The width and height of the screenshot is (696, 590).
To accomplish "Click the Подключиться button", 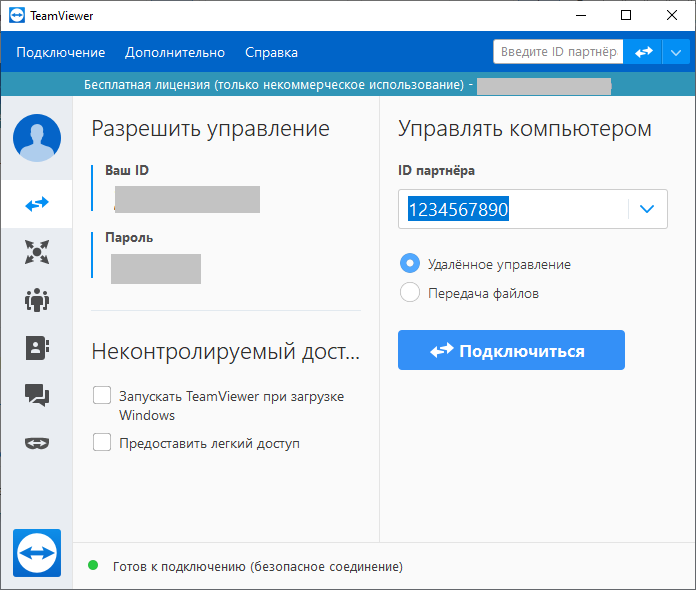I will click(x=511, y=350).
